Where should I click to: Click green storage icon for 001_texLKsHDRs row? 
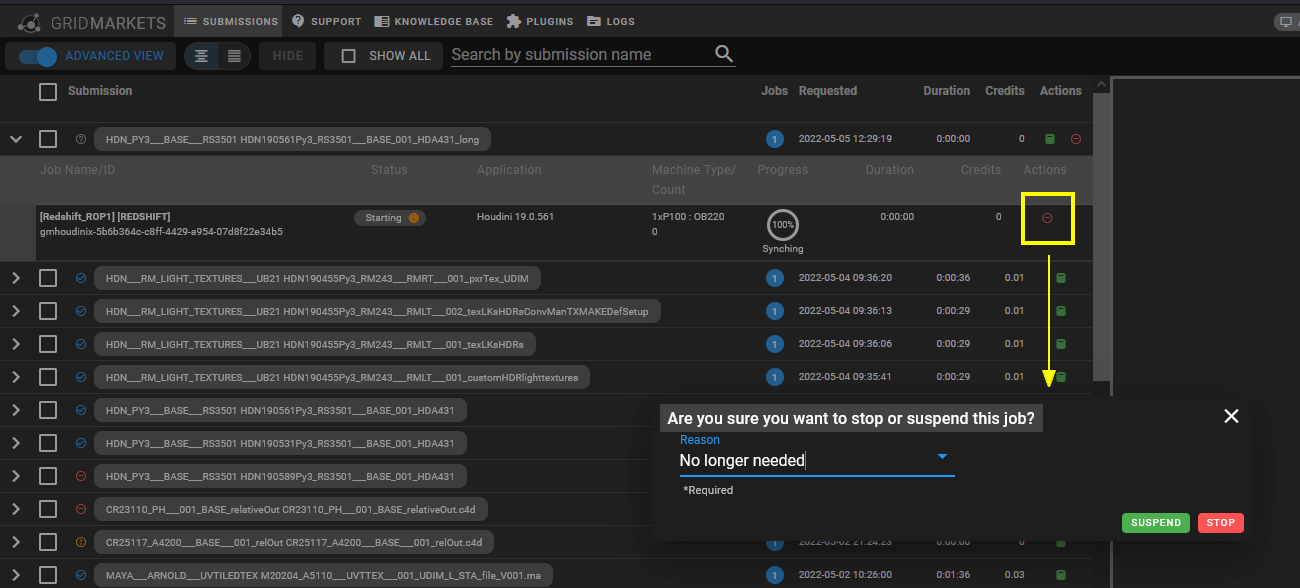click(1061, 344)
